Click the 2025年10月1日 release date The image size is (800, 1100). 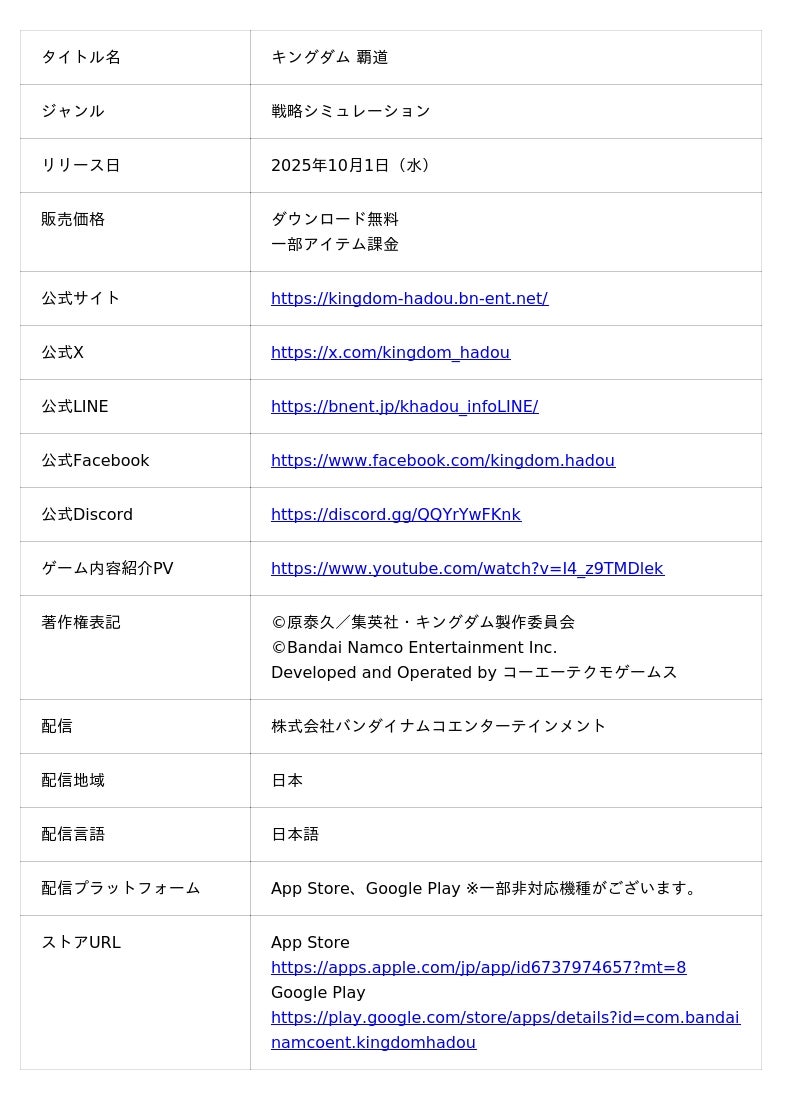350,165
